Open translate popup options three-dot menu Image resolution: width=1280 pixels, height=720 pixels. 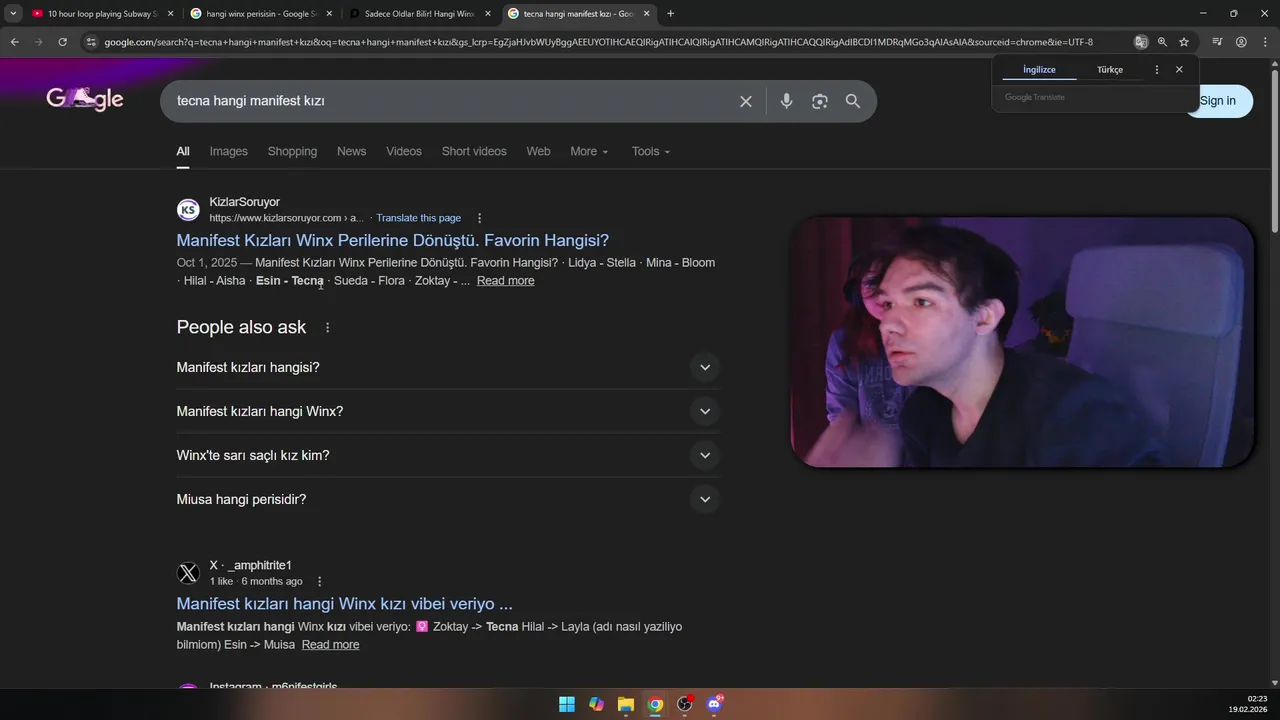click(1157, 70)
